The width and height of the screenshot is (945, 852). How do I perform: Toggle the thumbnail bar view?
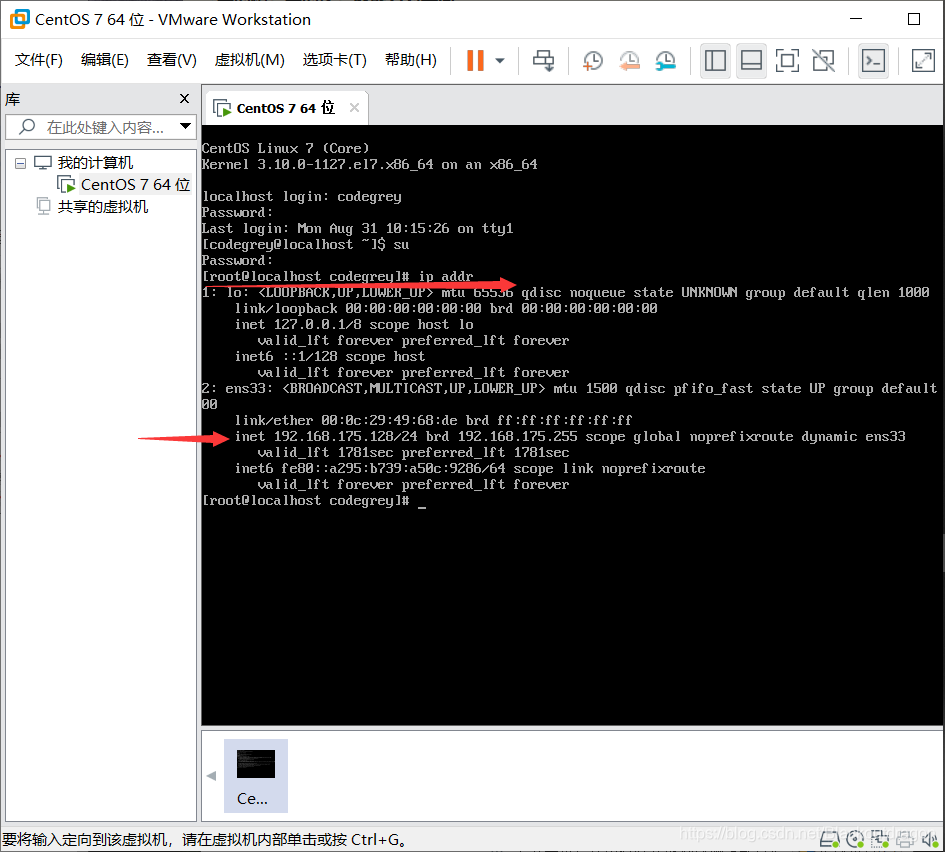coord(751,60)
